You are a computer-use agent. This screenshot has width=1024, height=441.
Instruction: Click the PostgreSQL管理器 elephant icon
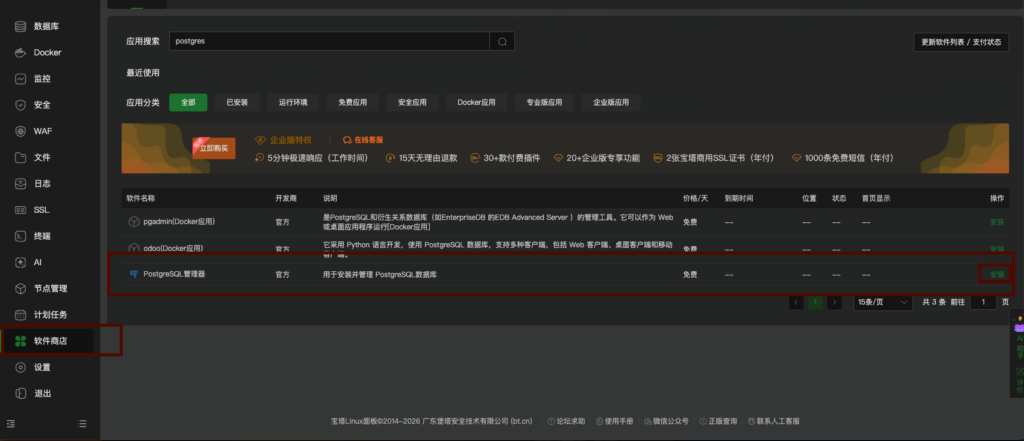click(134, 274)
